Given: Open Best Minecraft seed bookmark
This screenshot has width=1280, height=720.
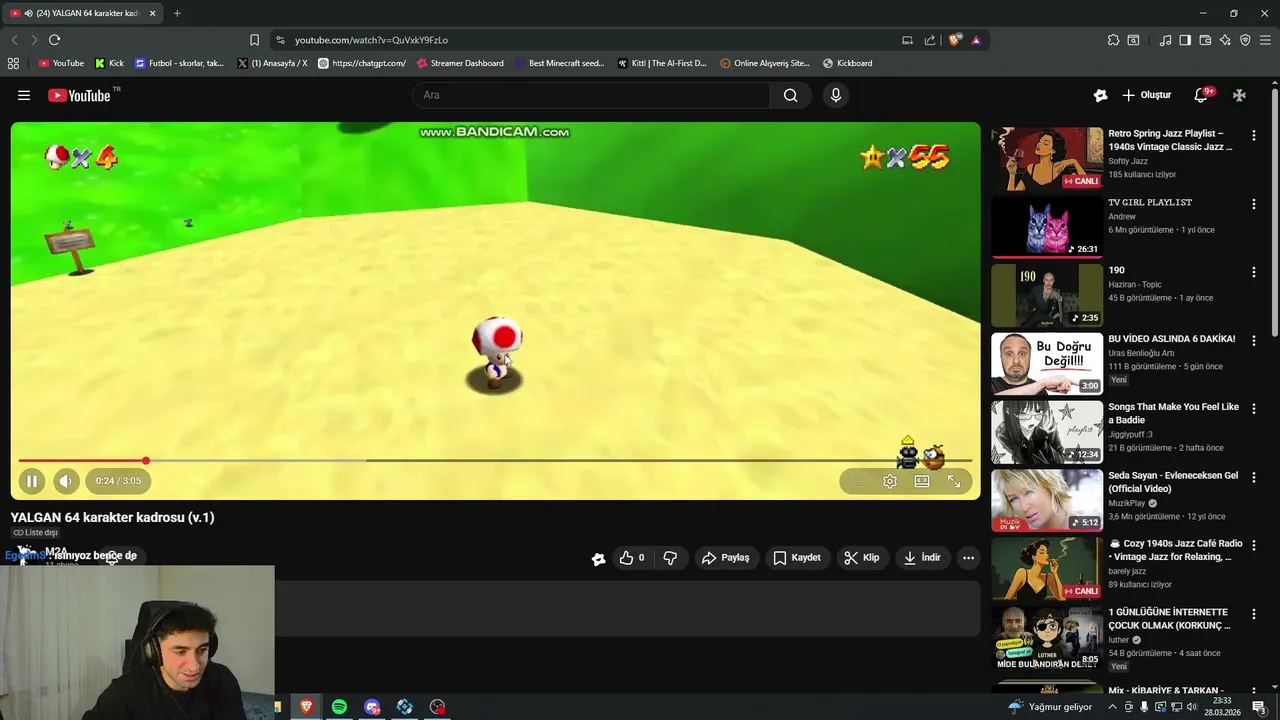Looking at the screenshot, I should point(560,63).
